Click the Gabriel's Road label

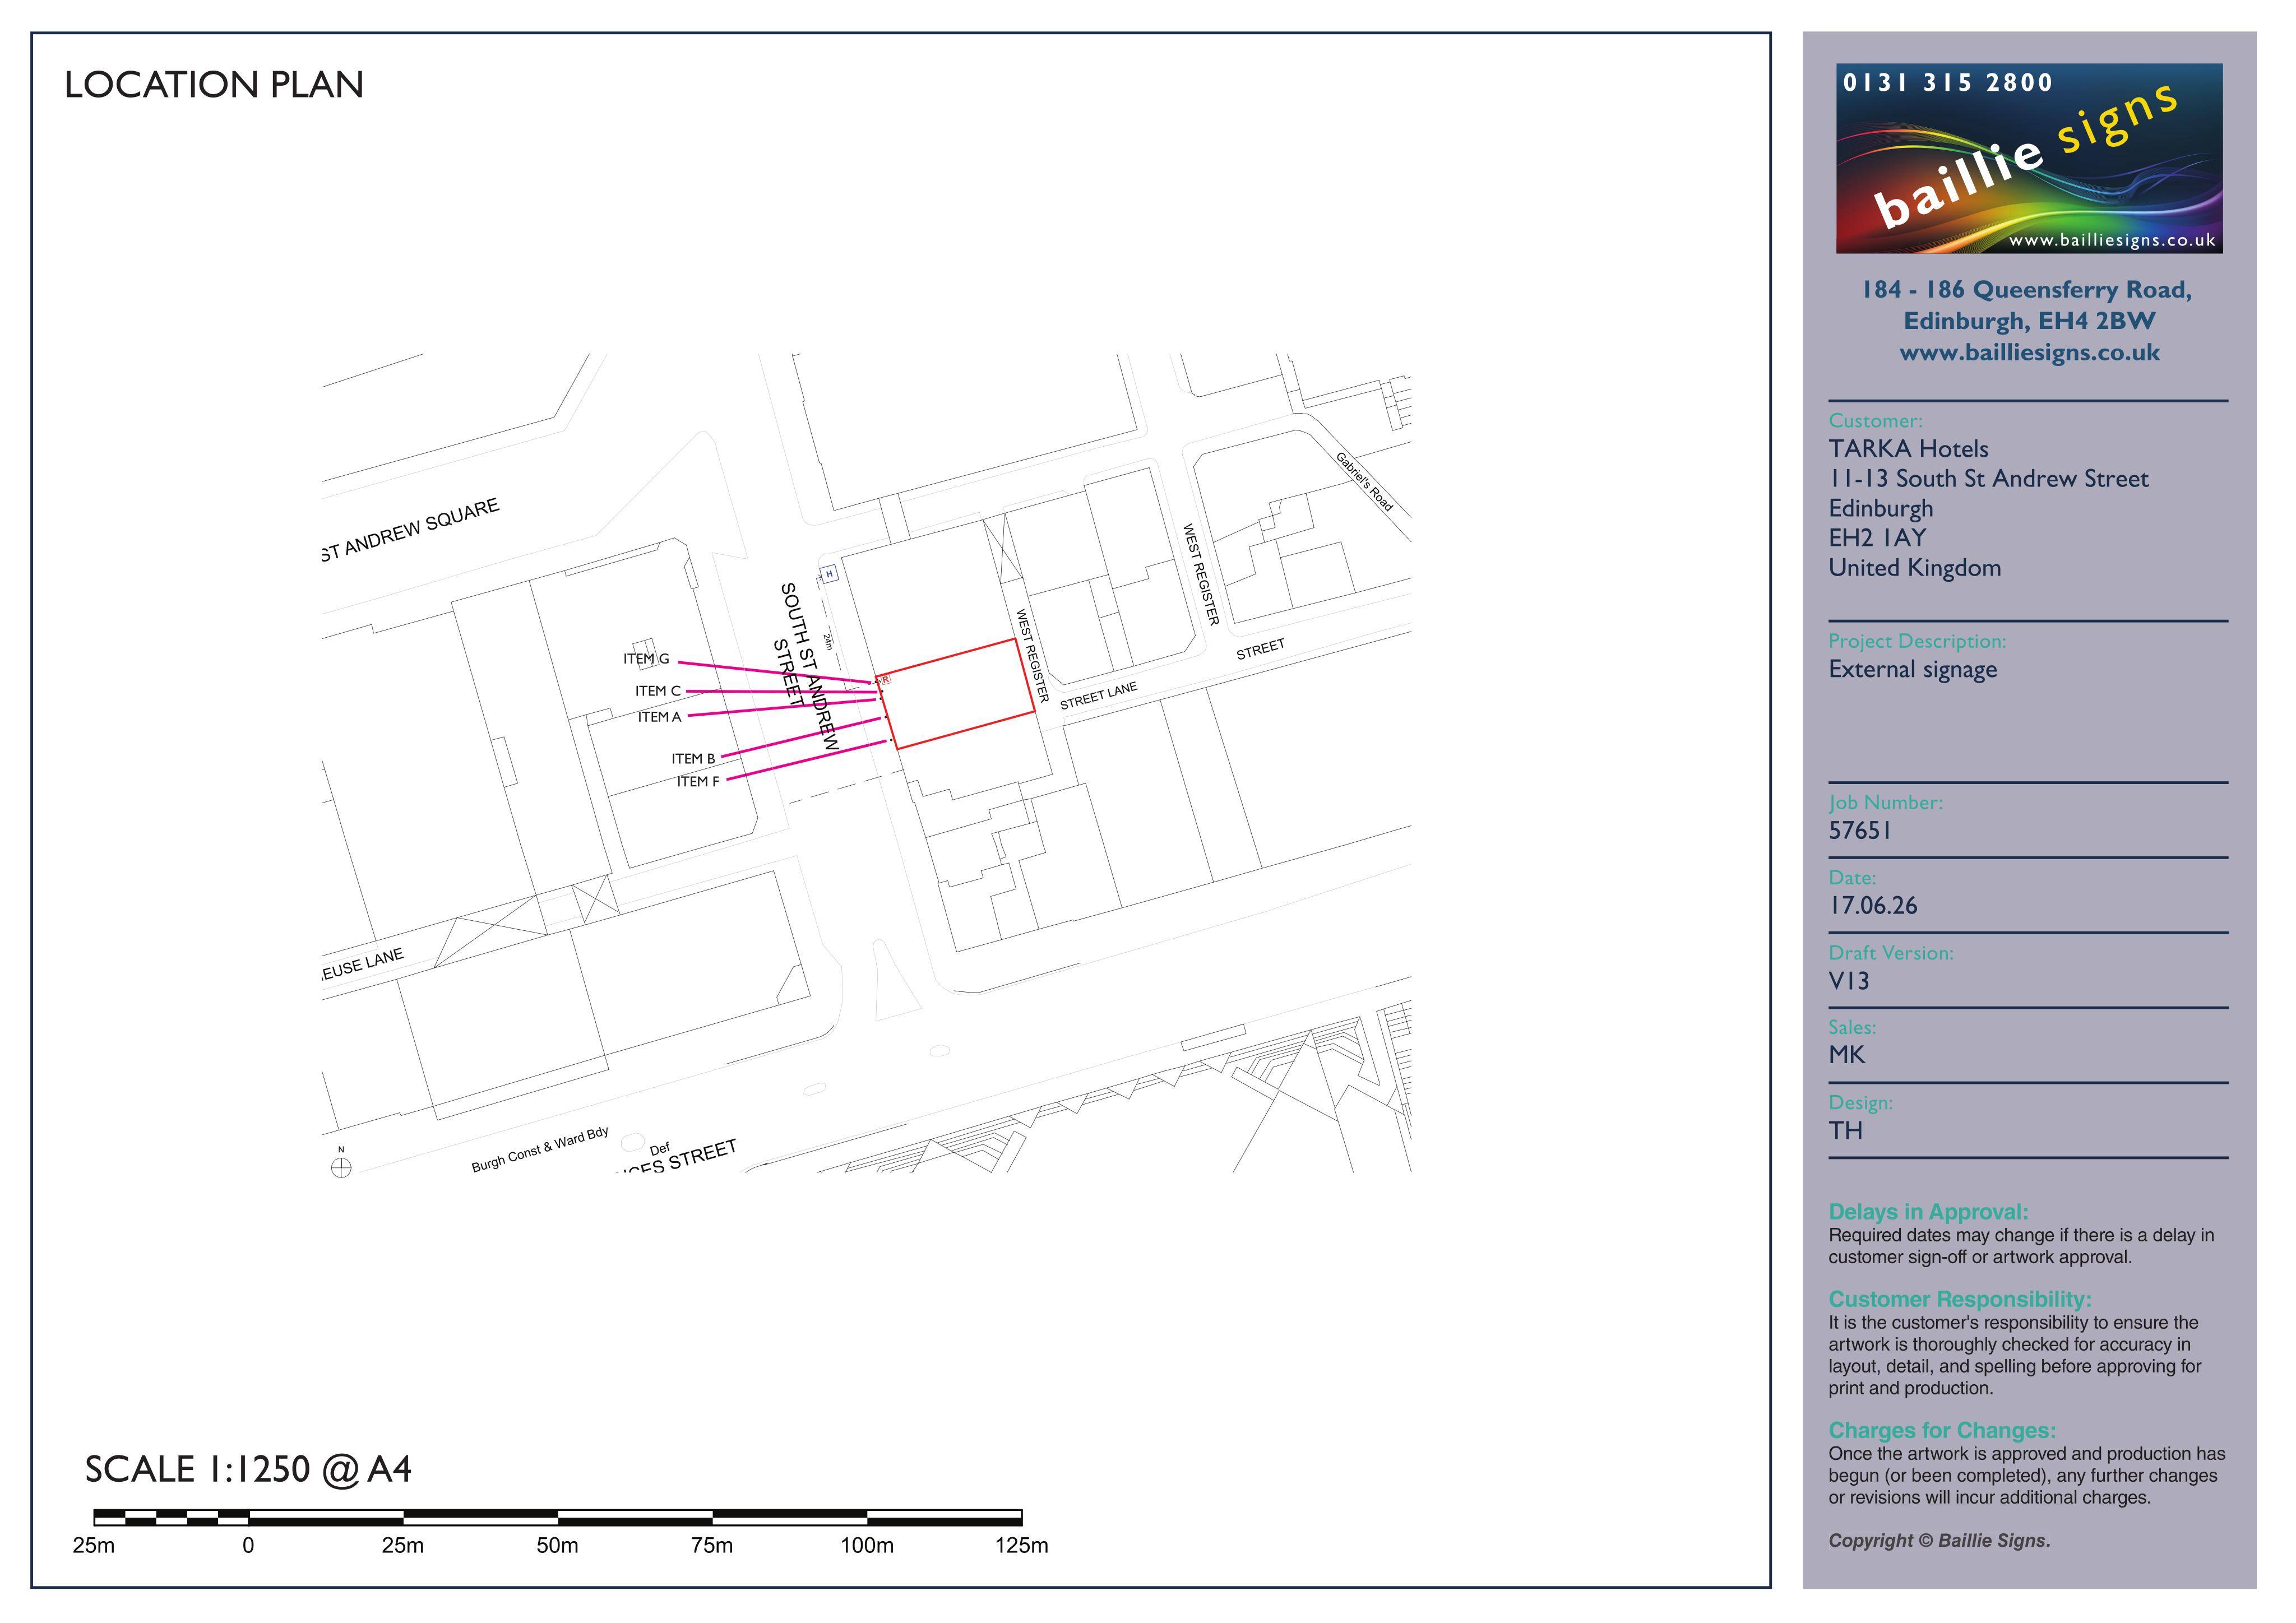(1365, 481)
